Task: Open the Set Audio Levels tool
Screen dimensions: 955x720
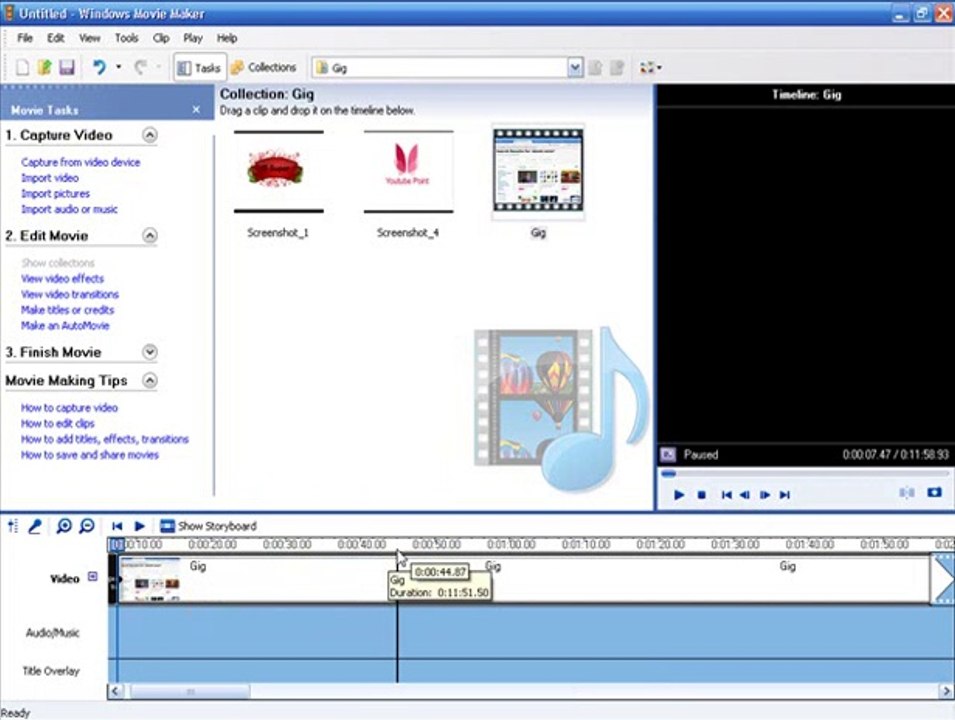Action: click(13, 526)
